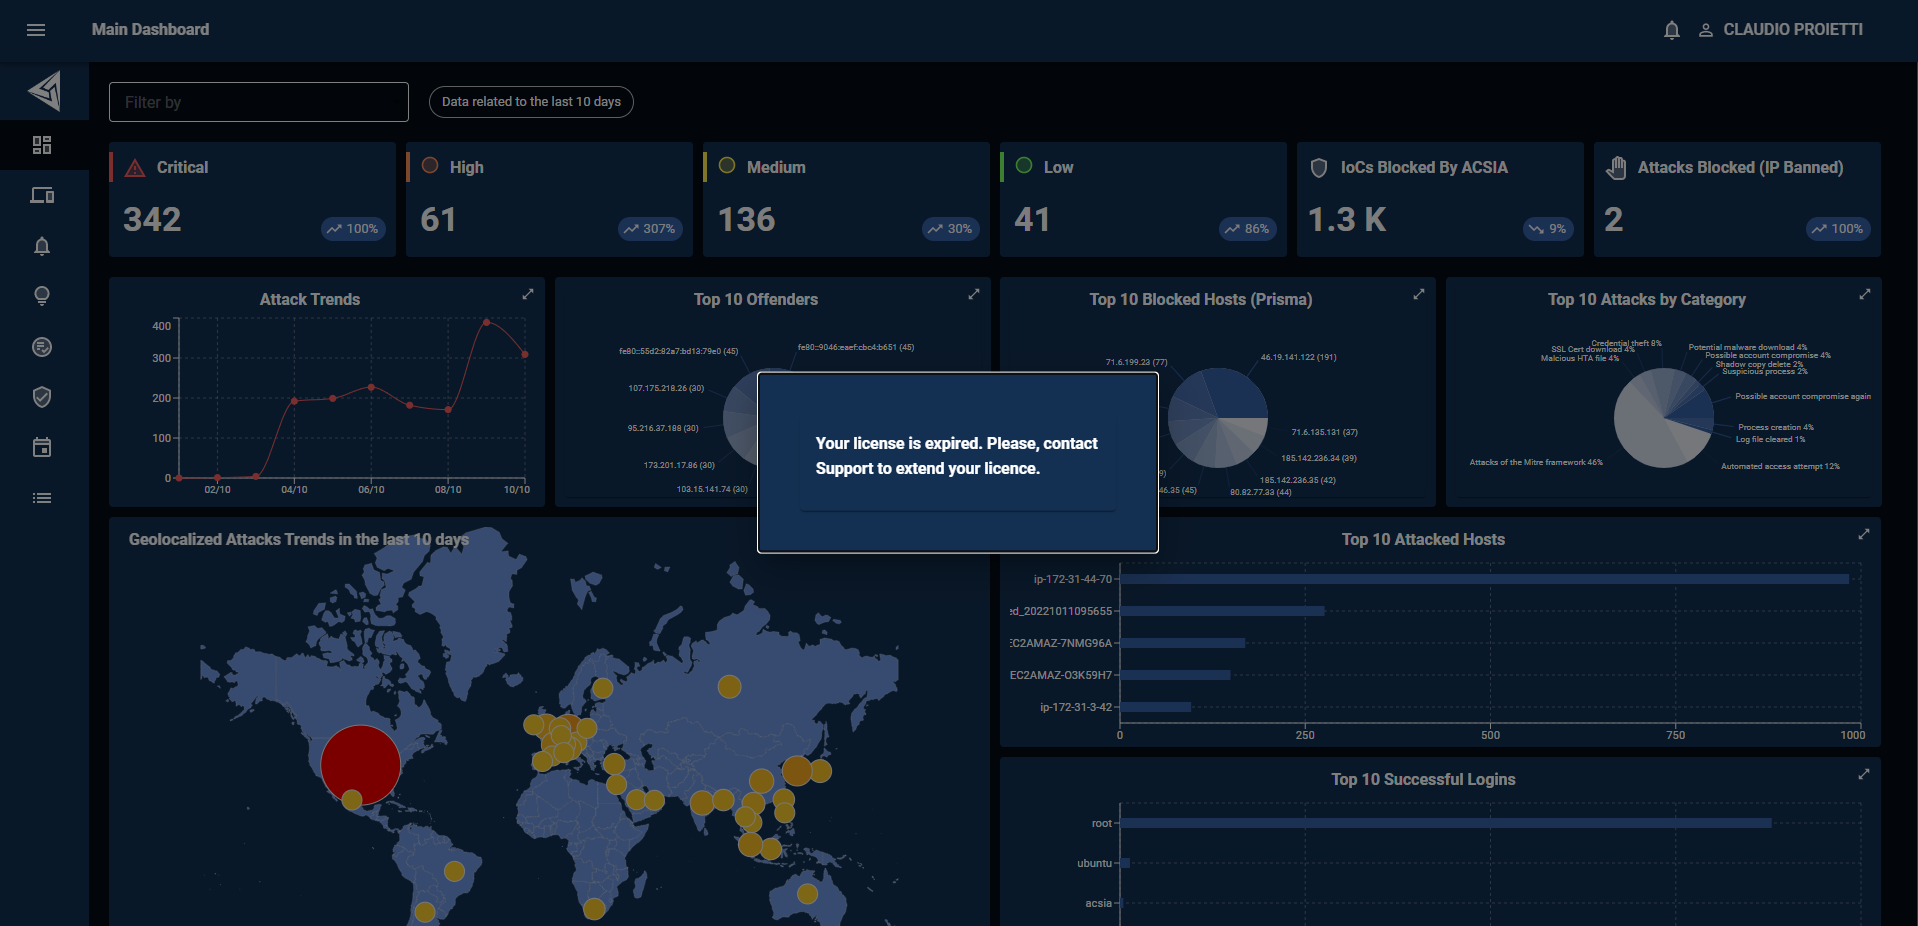Expand Top 10 Attacks by Category chart

coord(1864,294)
